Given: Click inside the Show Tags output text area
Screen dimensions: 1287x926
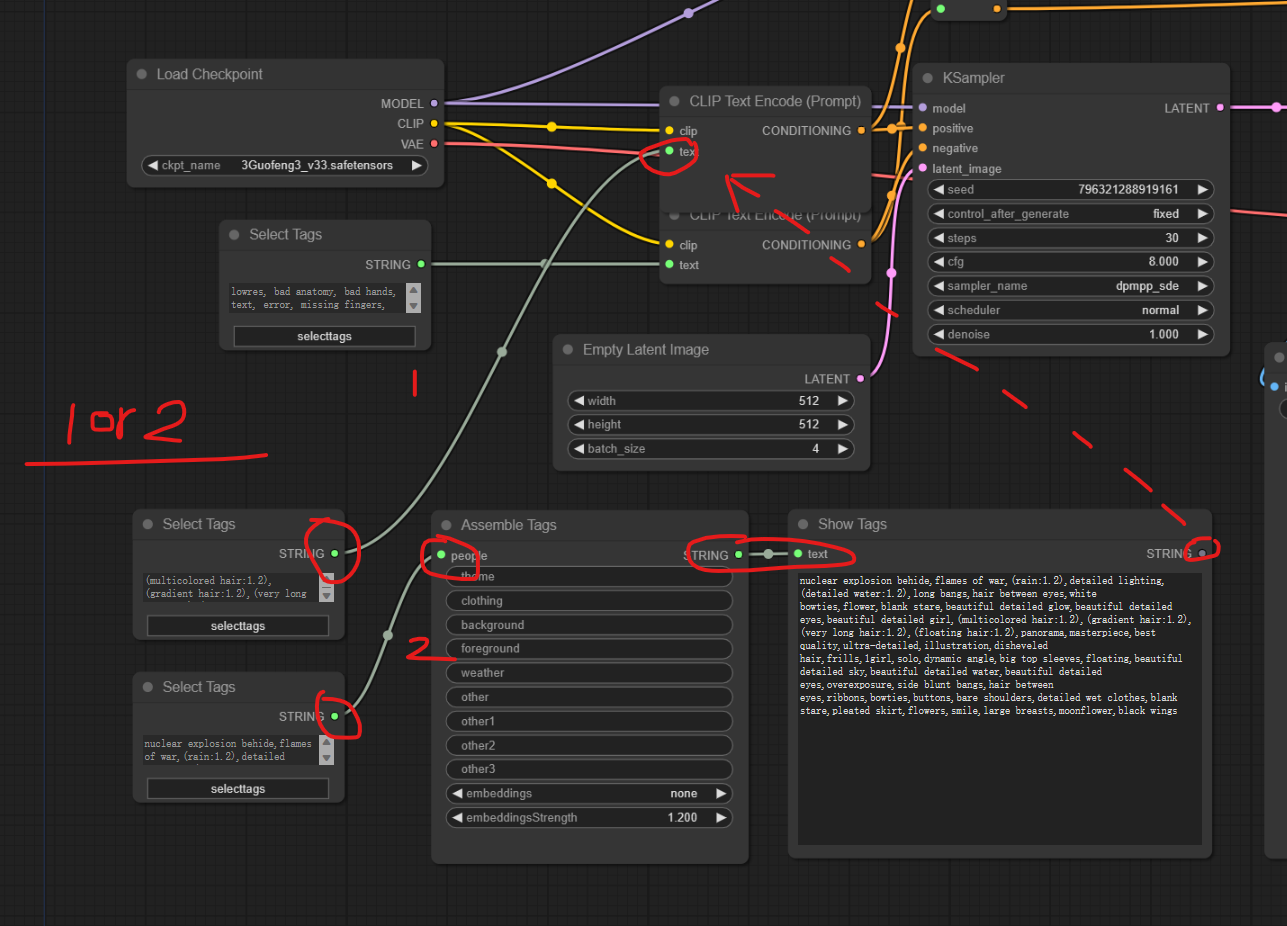Looking at the screenshot, I should [x=999, y=708].
